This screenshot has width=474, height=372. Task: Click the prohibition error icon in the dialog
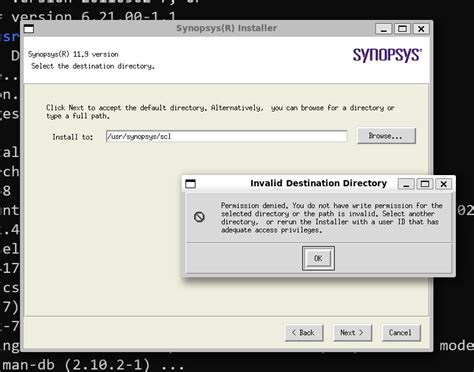tap(199, 217)
